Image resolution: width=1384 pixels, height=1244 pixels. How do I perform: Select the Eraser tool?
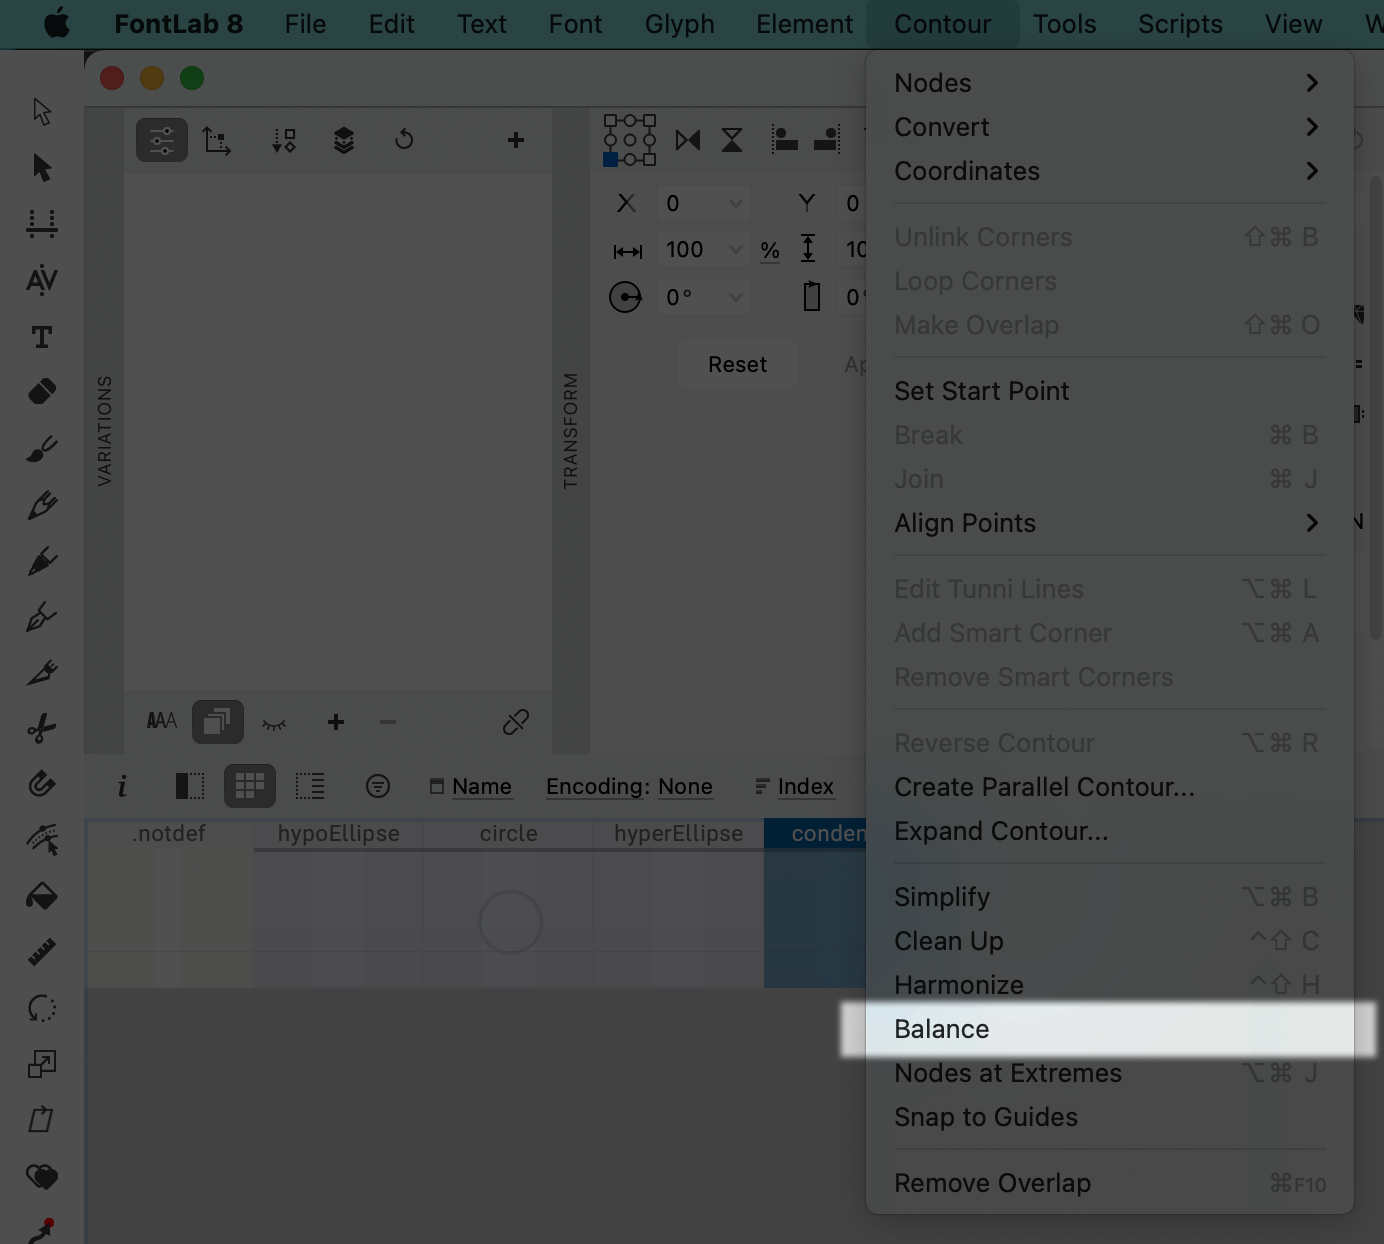click(x=42, y=392)
